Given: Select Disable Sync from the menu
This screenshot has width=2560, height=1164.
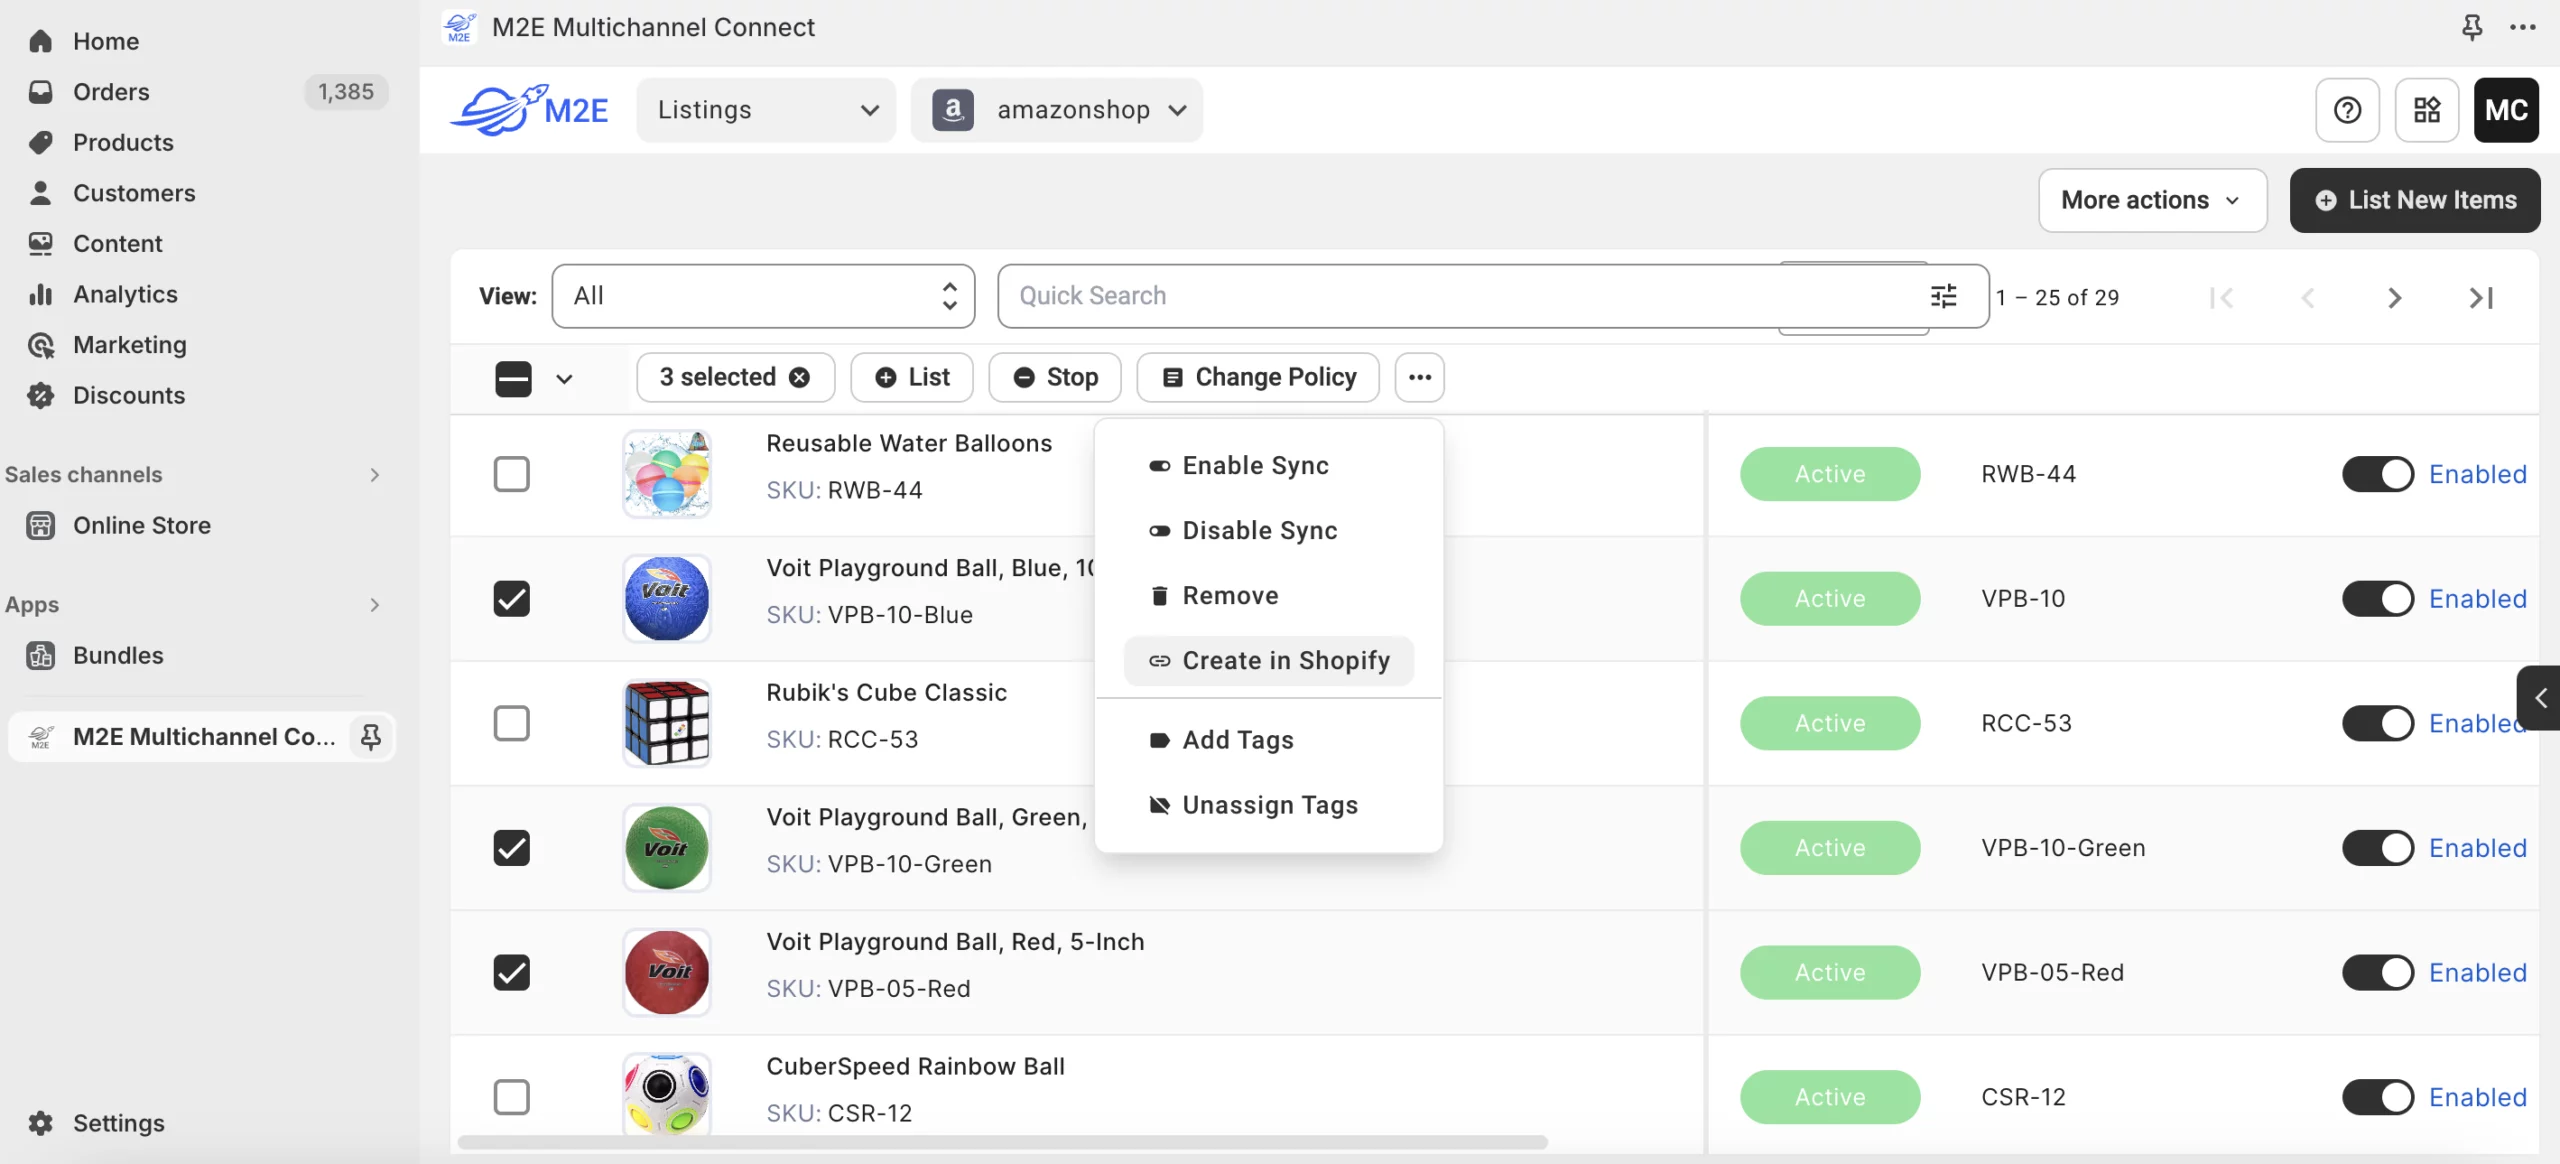Looking at the screenshot, I should (x=1258, y=531).
